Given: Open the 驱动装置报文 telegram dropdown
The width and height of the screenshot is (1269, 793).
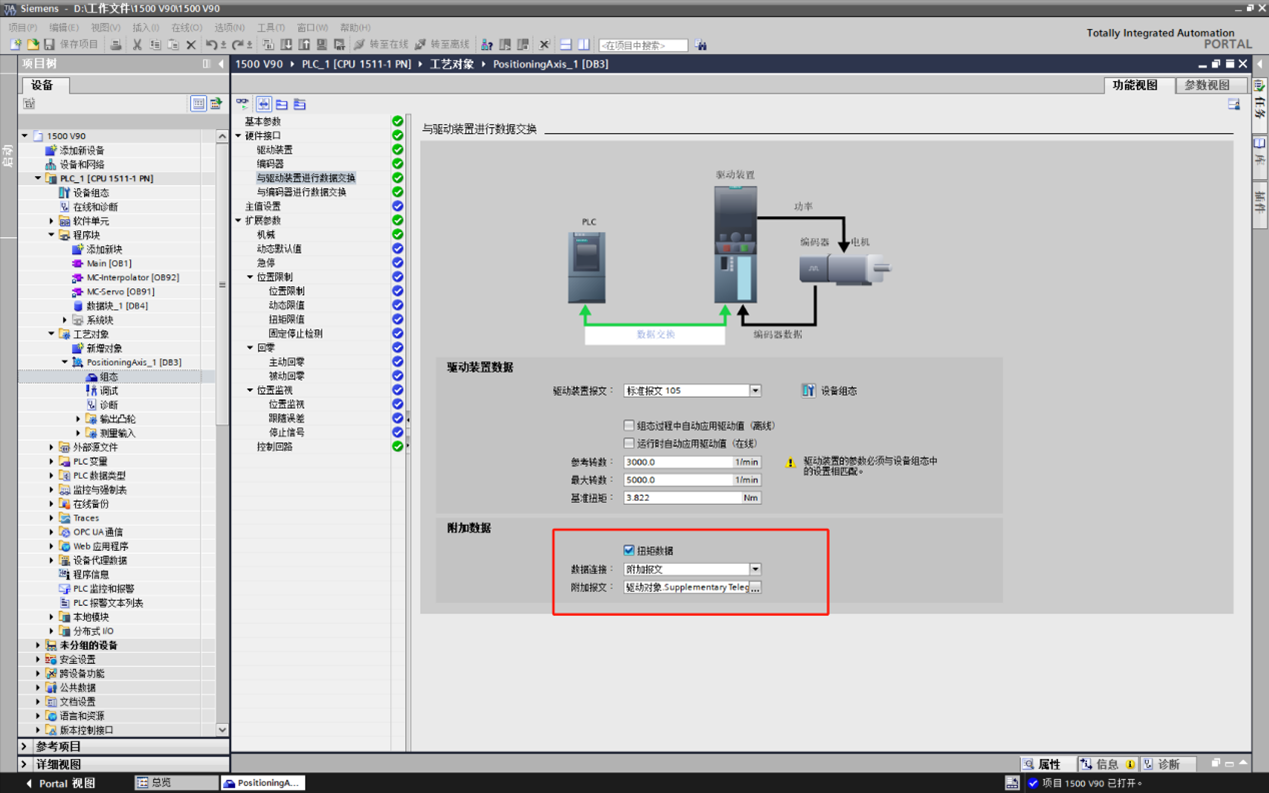Looking at the screenshot, I should coord(755,391).
